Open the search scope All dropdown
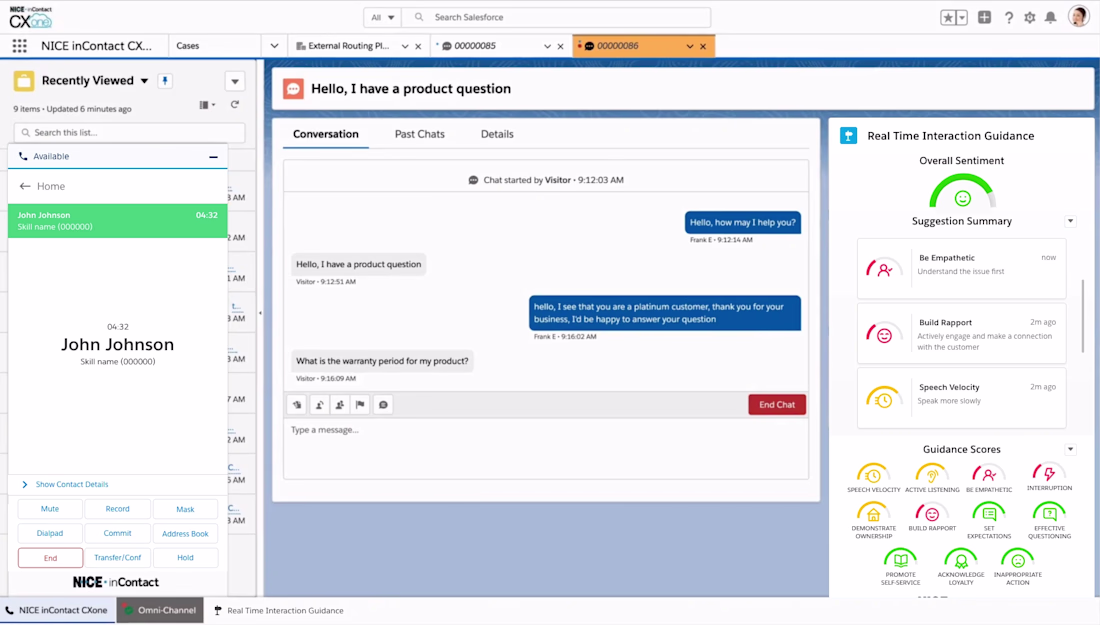 tap(382, 18)
